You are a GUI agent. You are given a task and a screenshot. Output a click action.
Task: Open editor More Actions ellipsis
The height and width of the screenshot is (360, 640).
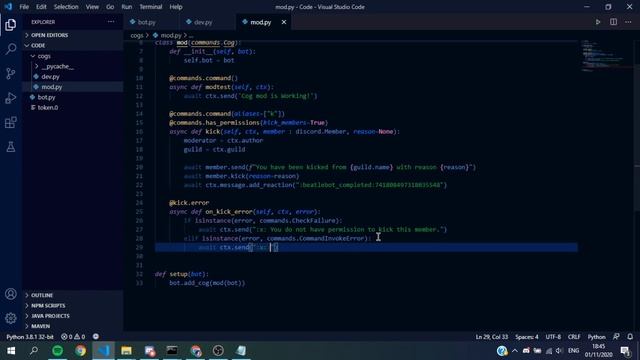628,22
